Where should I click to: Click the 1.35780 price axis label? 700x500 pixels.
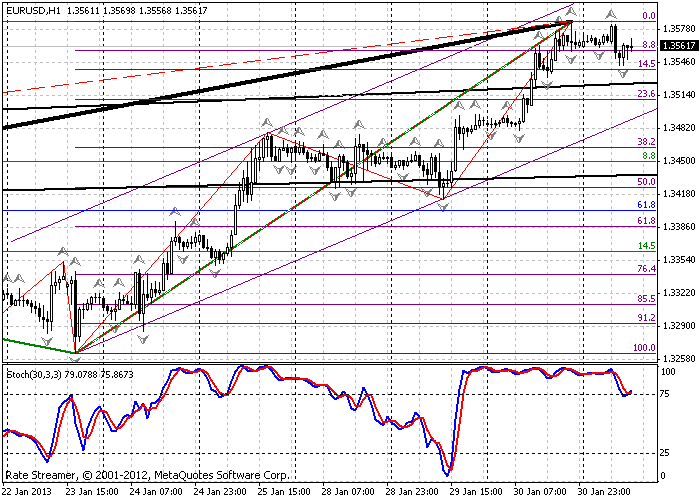[679, 29]
